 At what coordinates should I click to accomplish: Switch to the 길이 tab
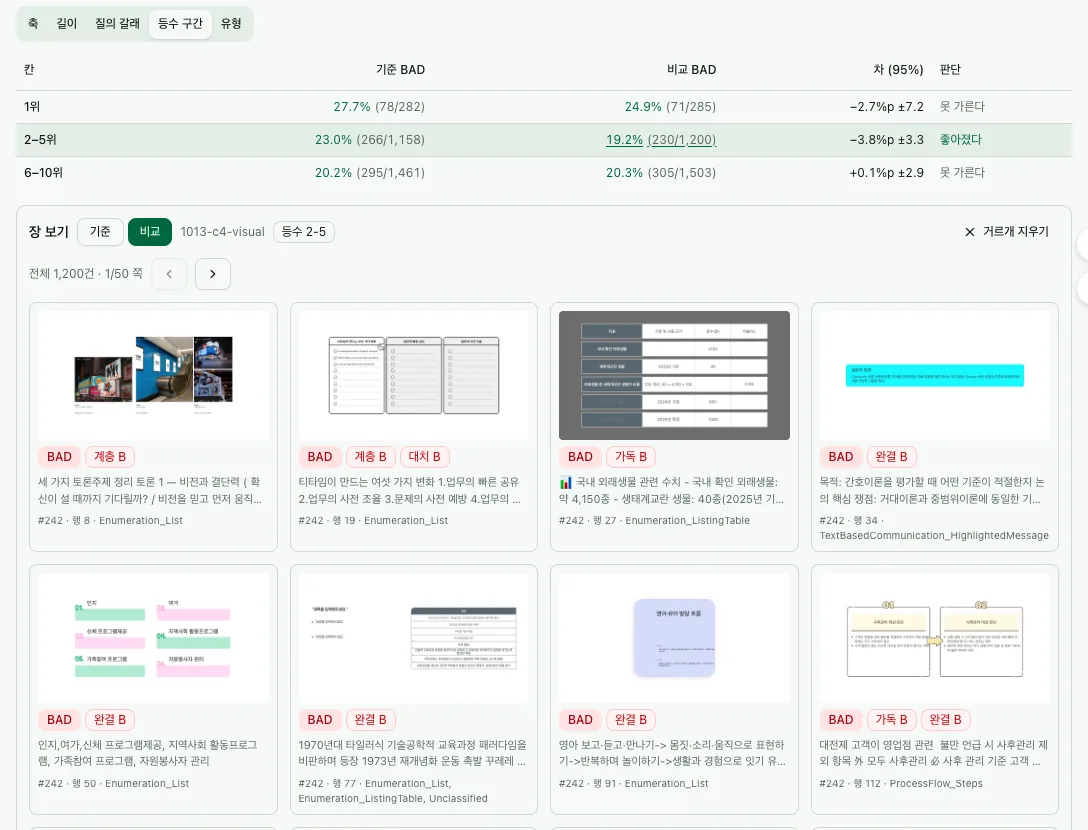pos(67,24)
